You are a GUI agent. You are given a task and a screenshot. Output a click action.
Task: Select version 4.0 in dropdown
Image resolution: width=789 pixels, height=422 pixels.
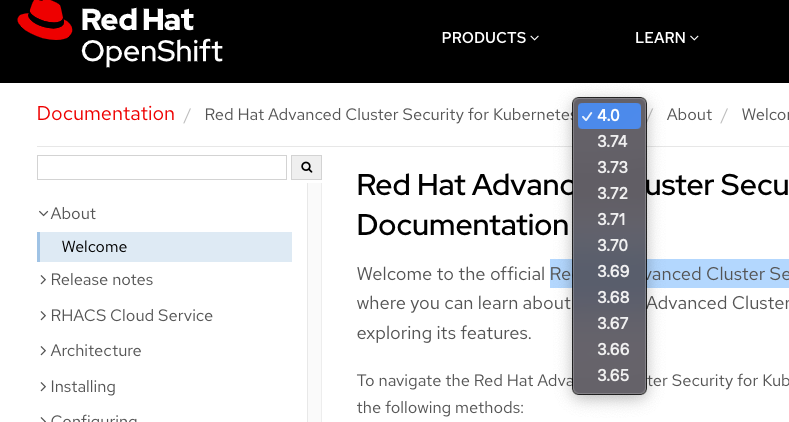pyautogui.click(x=609, y=115)
